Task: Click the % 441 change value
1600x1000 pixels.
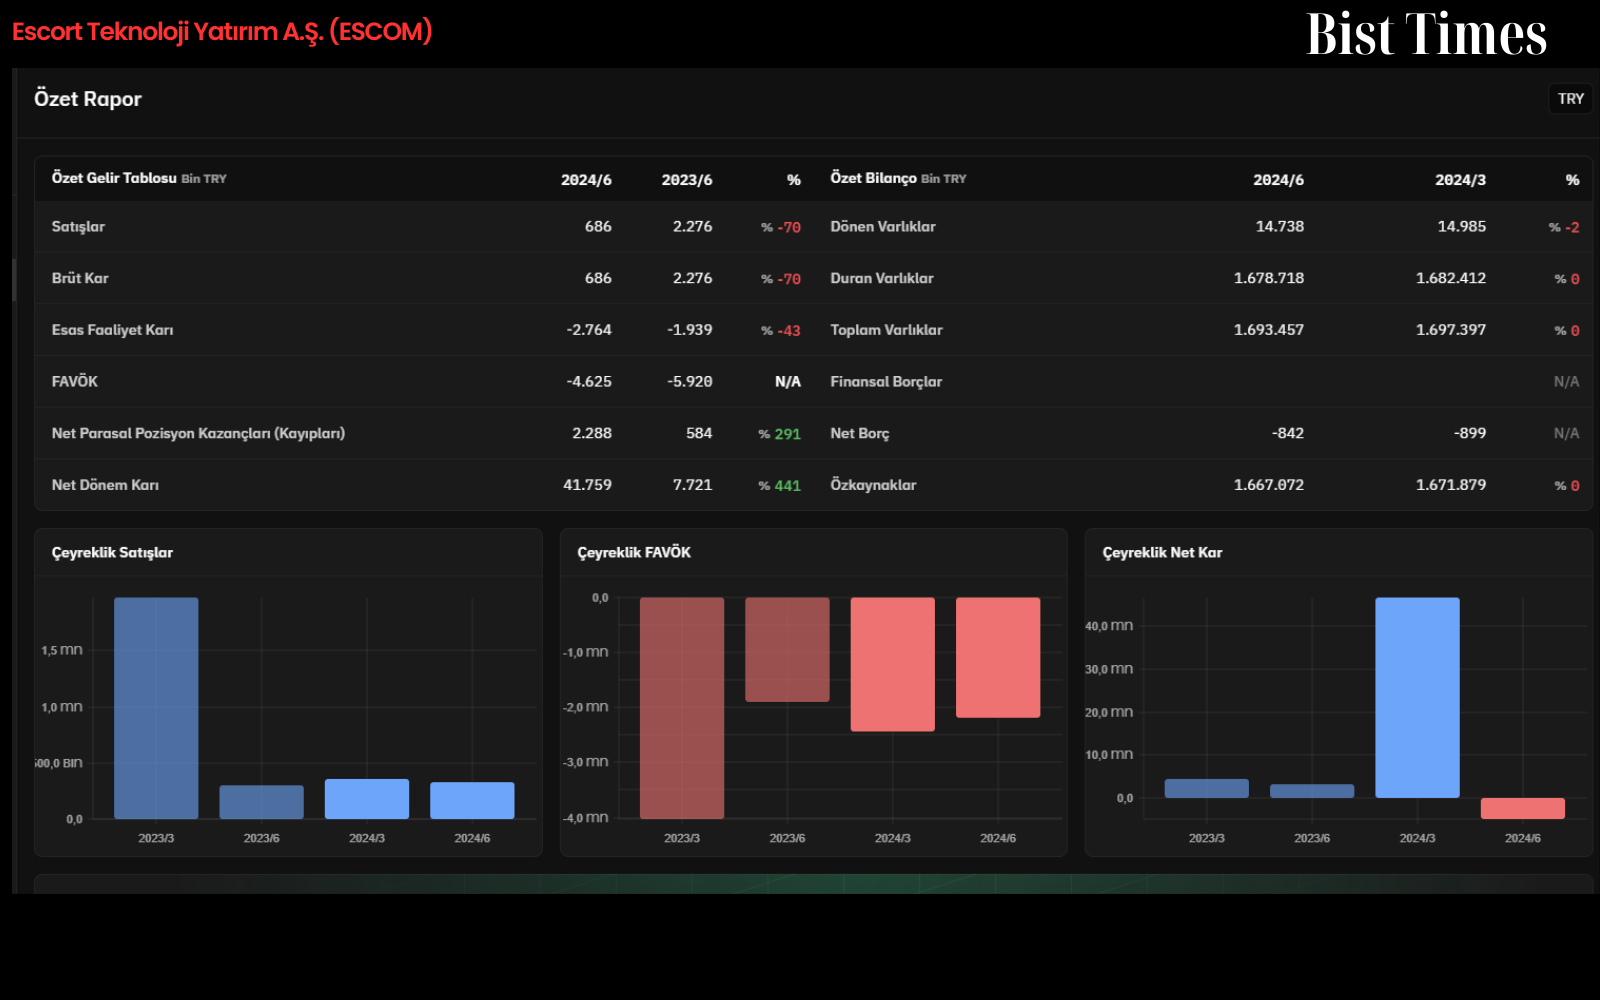Action: click(779, 486)
